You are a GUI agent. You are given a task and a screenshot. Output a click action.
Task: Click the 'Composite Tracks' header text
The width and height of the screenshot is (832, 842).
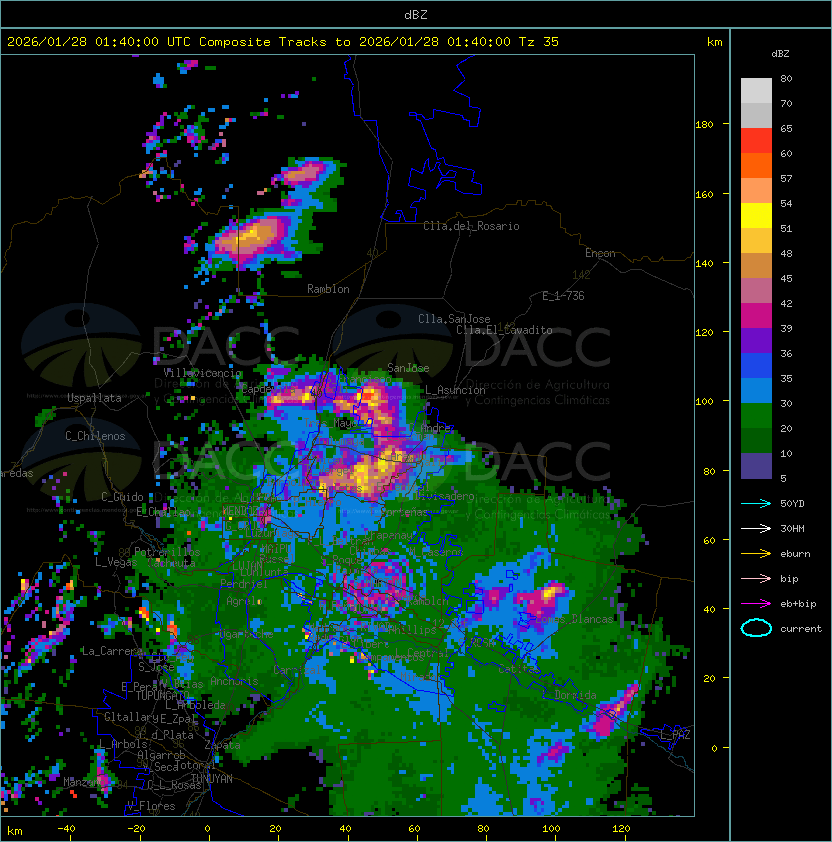pyautogui.click(x=263, y=42)
